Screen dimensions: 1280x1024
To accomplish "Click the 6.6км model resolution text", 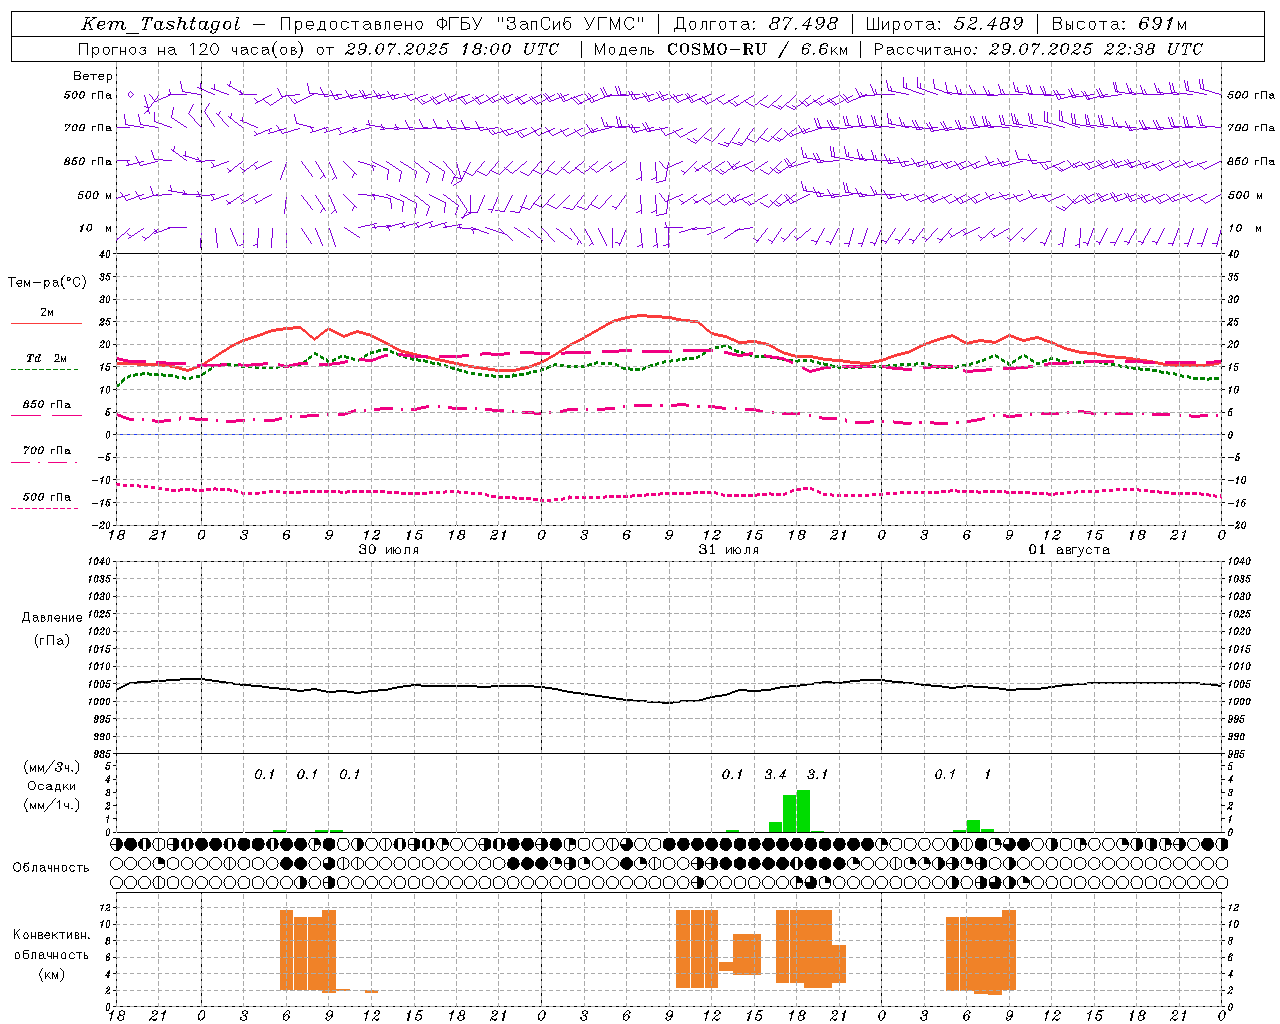I will click(823, 49).
